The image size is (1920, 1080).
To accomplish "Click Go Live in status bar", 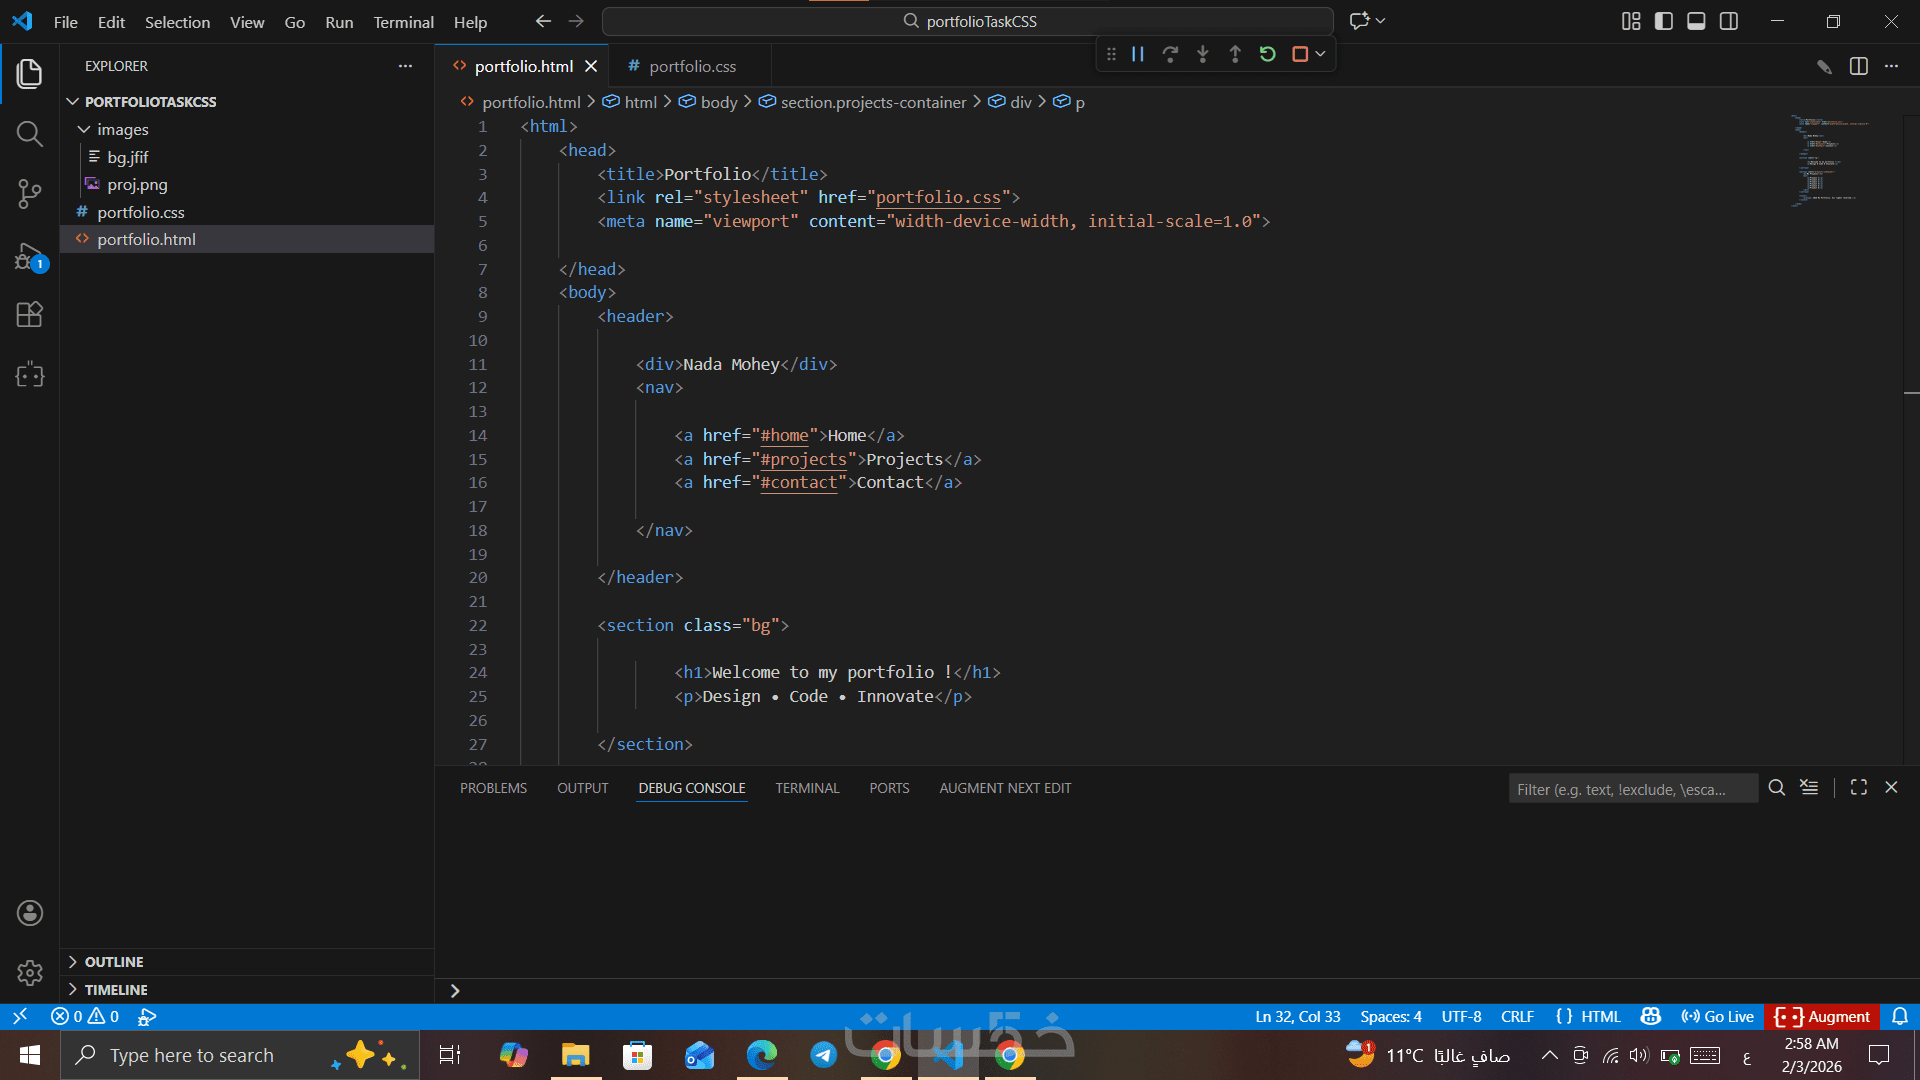I will pos(1718,1016).
